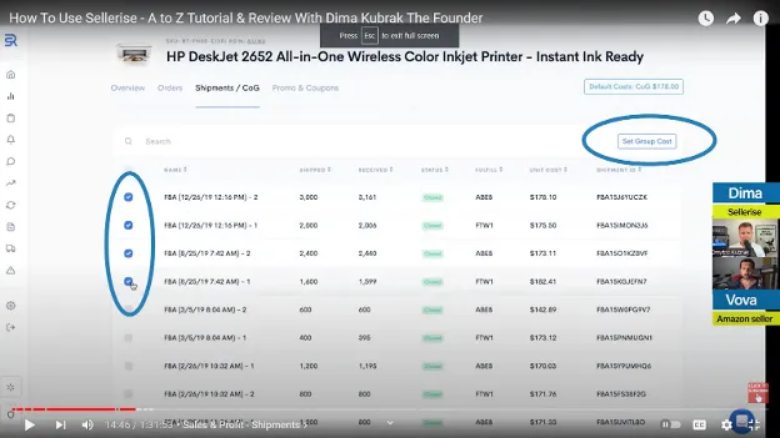The height and width of the screenshot is (438, 780).
Task: Toggle closed captions
Action: pyautogui.click(x=699, y=425)
